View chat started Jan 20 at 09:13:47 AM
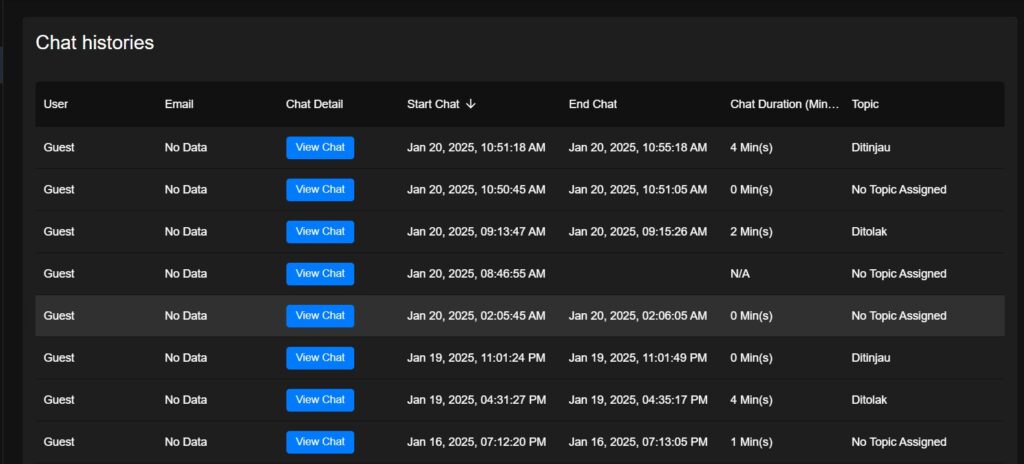The image size is (1024, 464). tap(320, 232)
